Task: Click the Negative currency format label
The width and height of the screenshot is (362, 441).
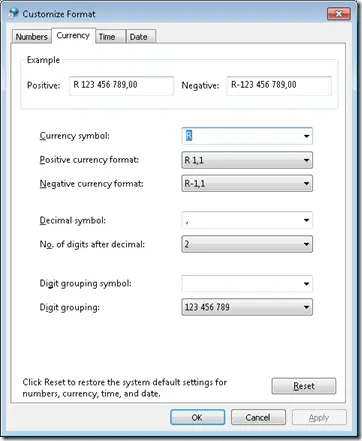Action: coord(91,184)
